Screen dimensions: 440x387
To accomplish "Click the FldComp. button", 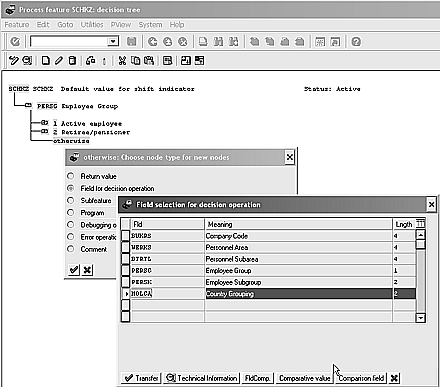I will pos(257,378).
